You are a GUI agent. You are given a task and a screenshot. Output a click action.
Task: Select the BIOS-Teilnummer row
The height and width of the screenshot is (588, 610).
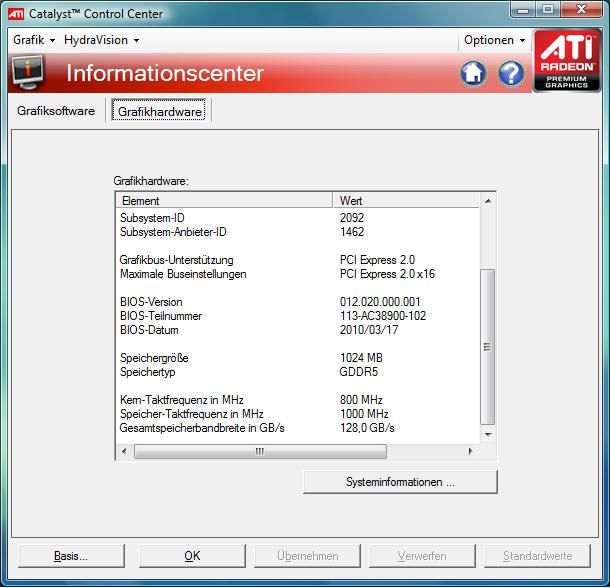(x=298, y=316)
